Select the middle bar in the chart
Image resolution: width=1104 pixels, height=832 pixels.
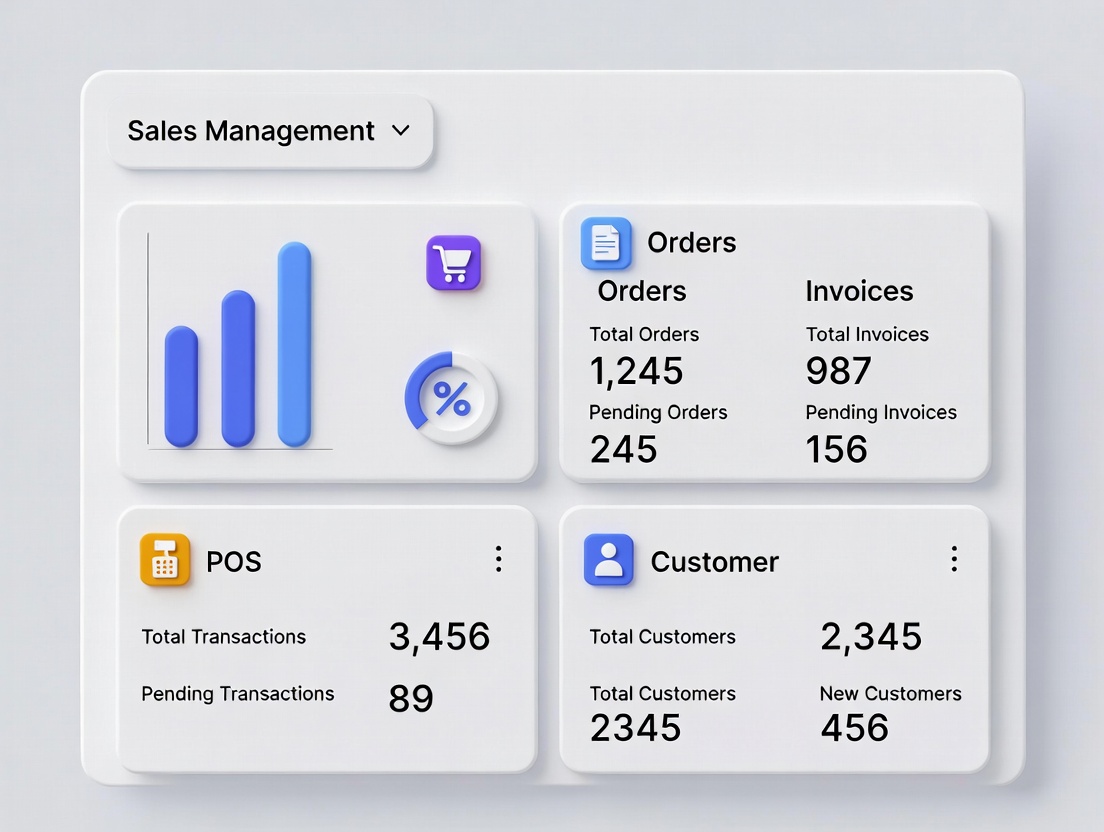click(x=238, y=368)
